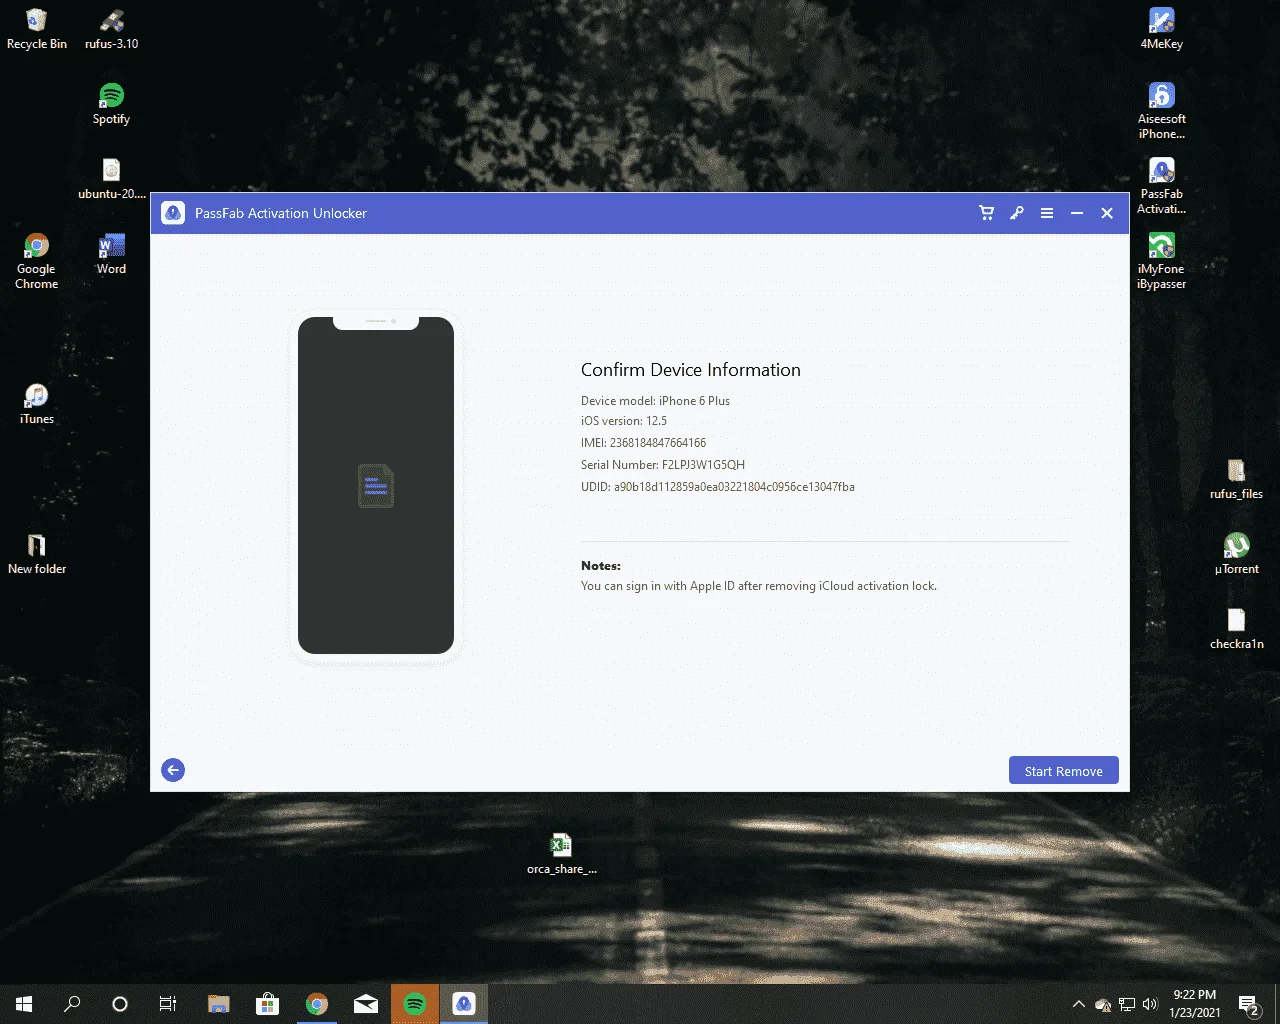
Task: Show hidden system tray icons
Action: coord(1078,1004)
